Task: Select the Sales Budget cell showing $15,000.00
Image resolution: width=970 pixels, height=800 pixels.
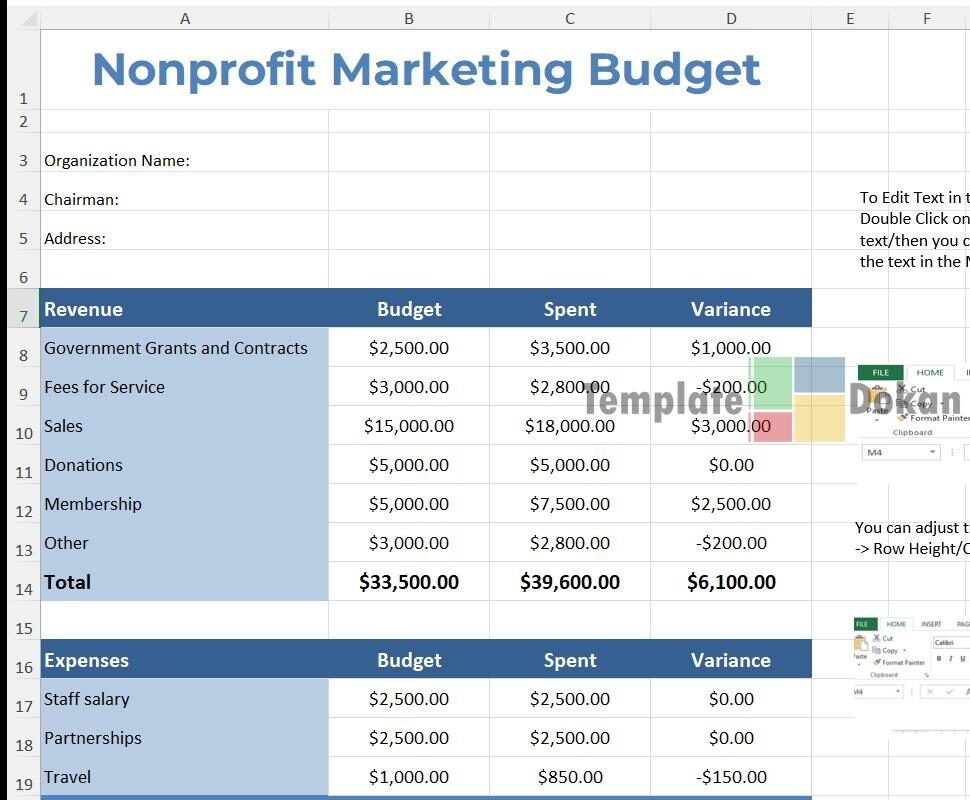Action: point(408,426)
